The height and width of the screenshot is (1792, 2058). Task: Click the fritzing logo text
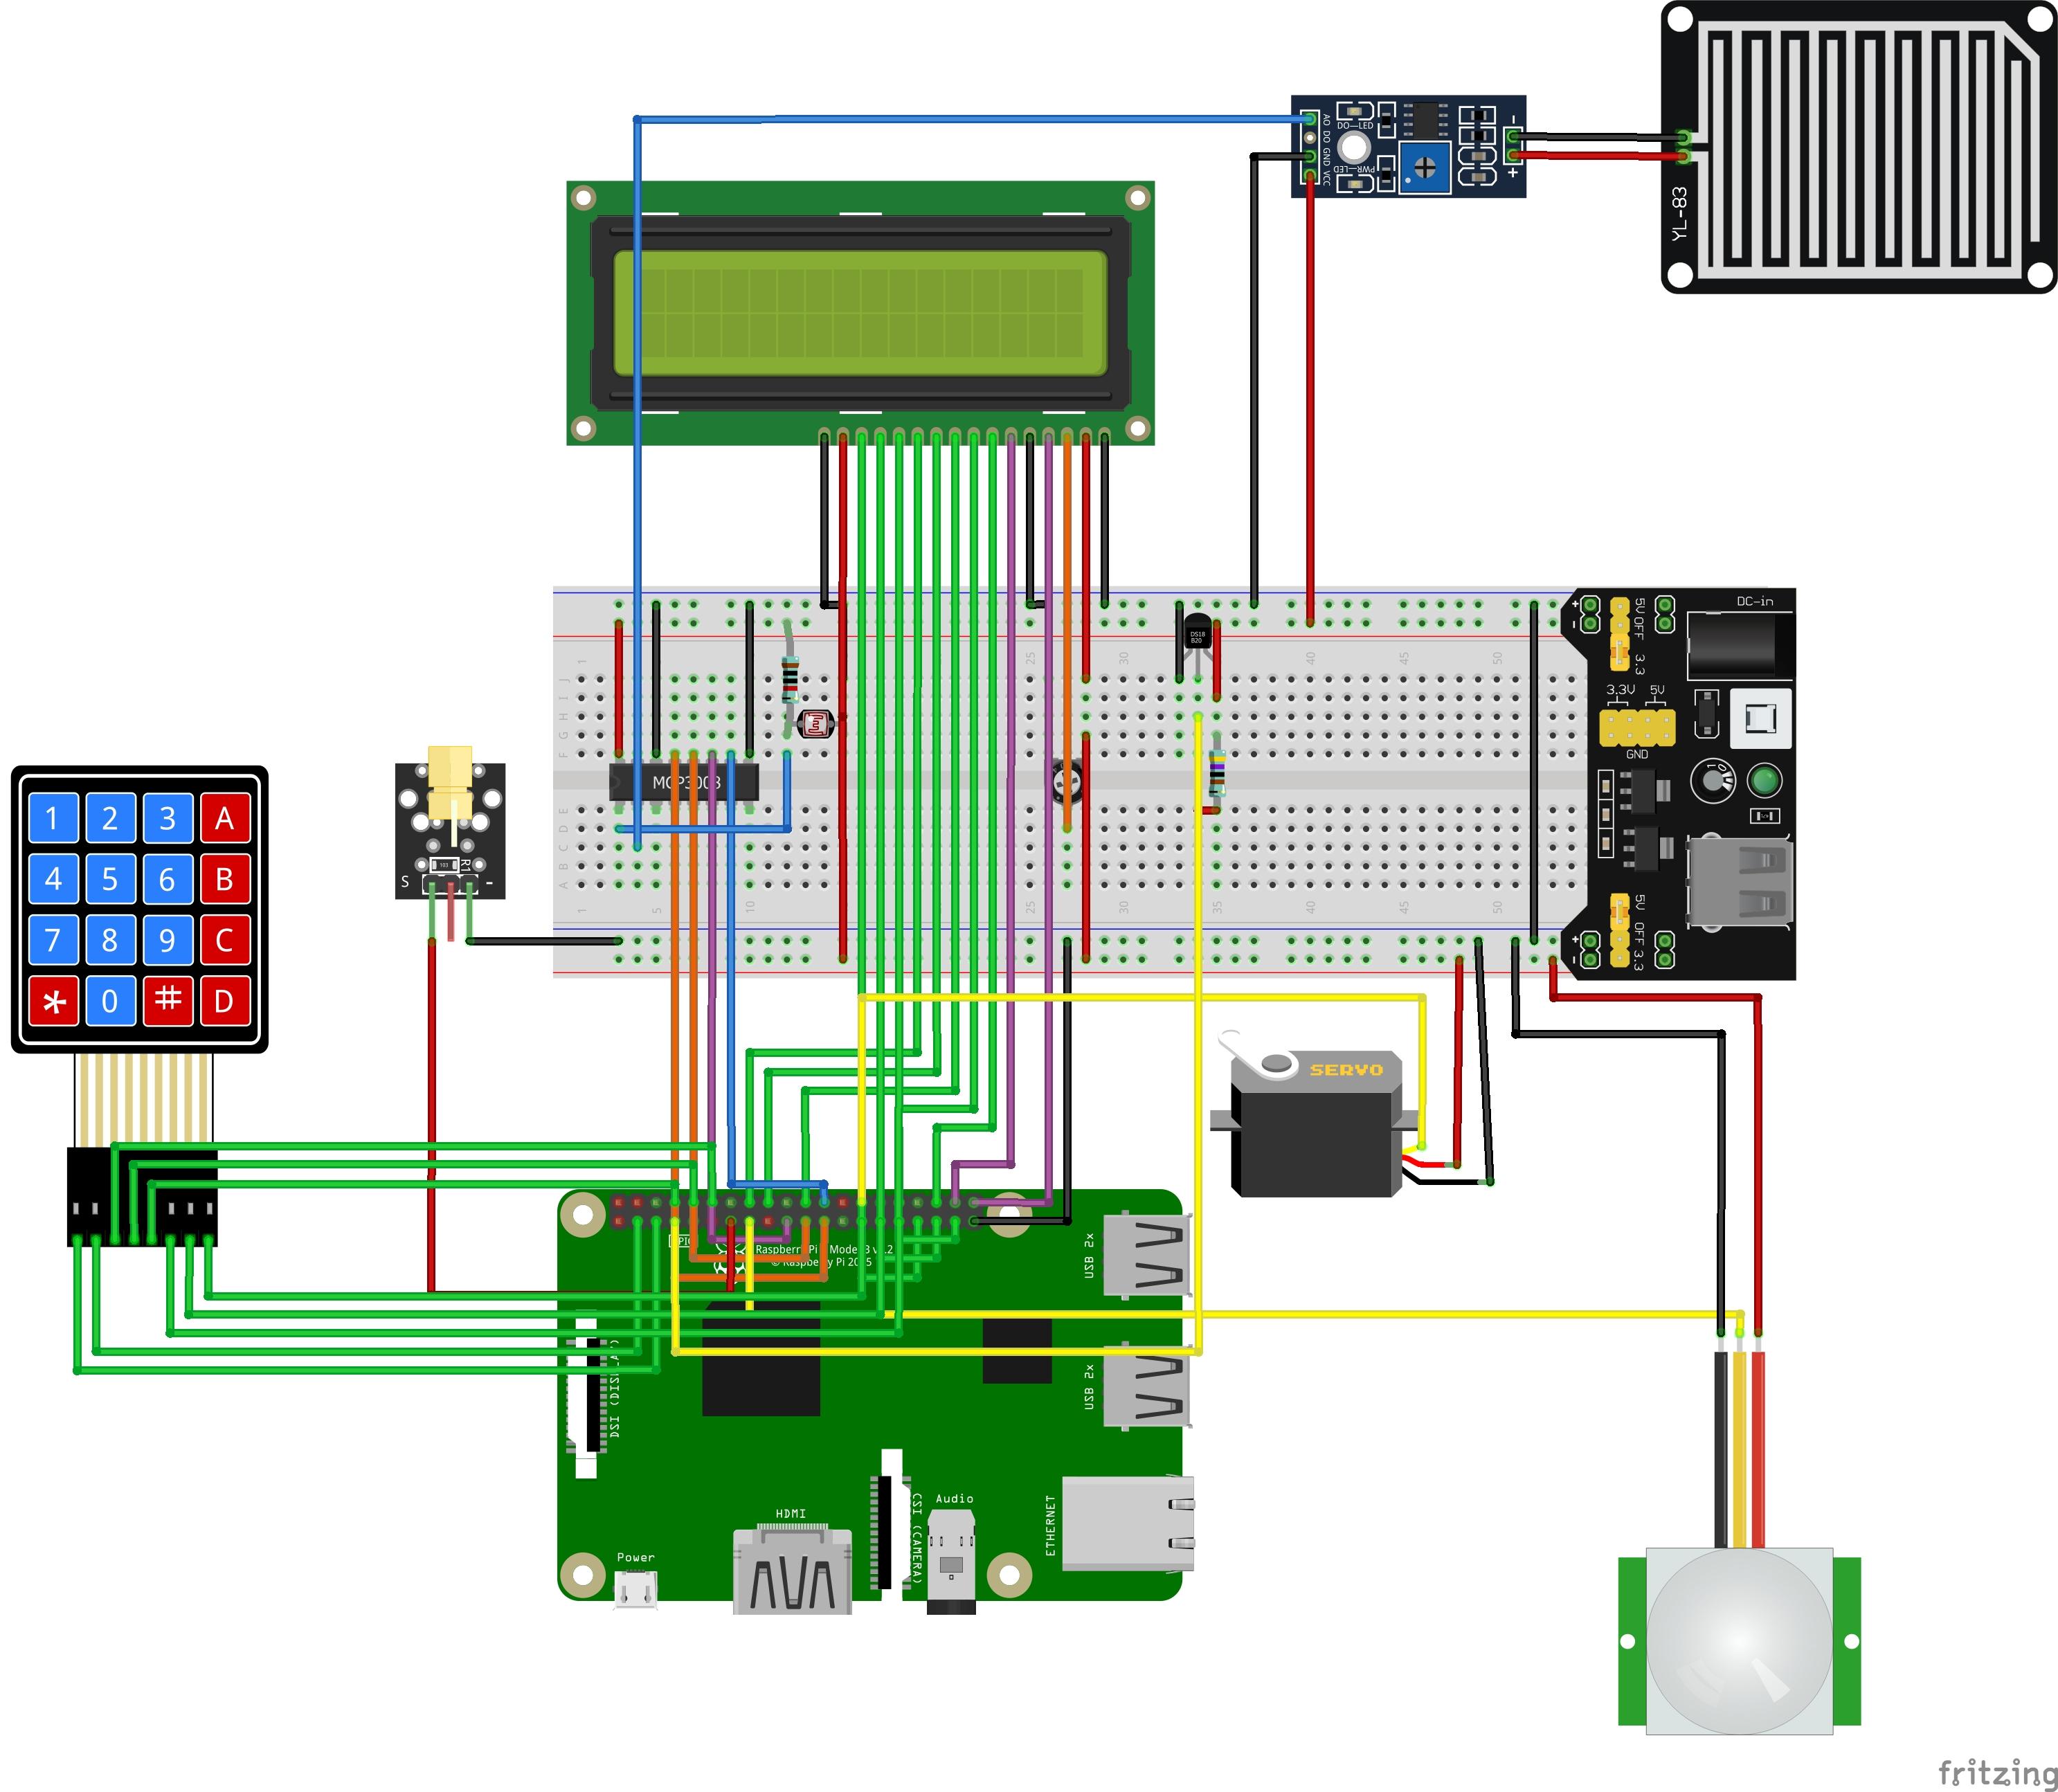click(x=1997, y=1774)
